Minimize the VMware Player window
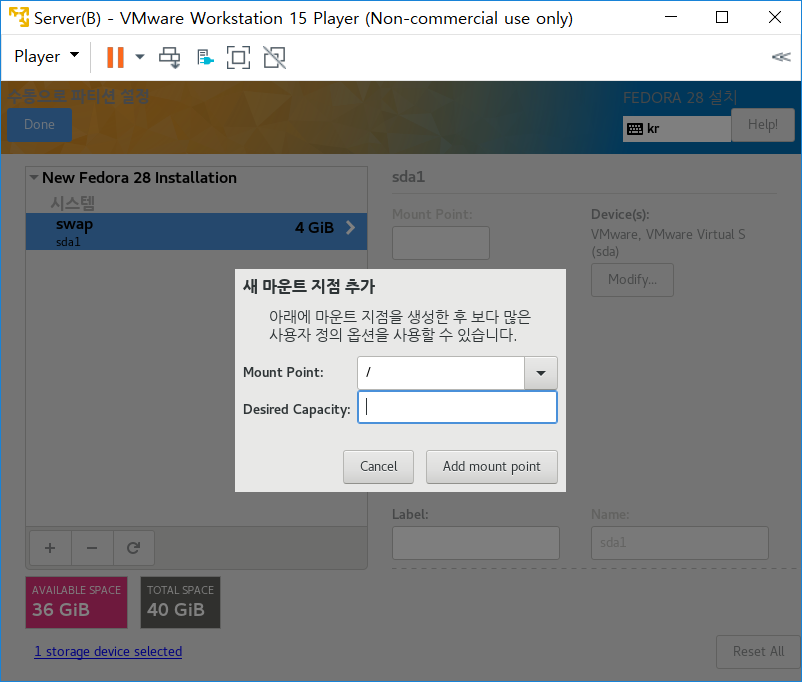802x682 pixels. (x=671, y=17)
